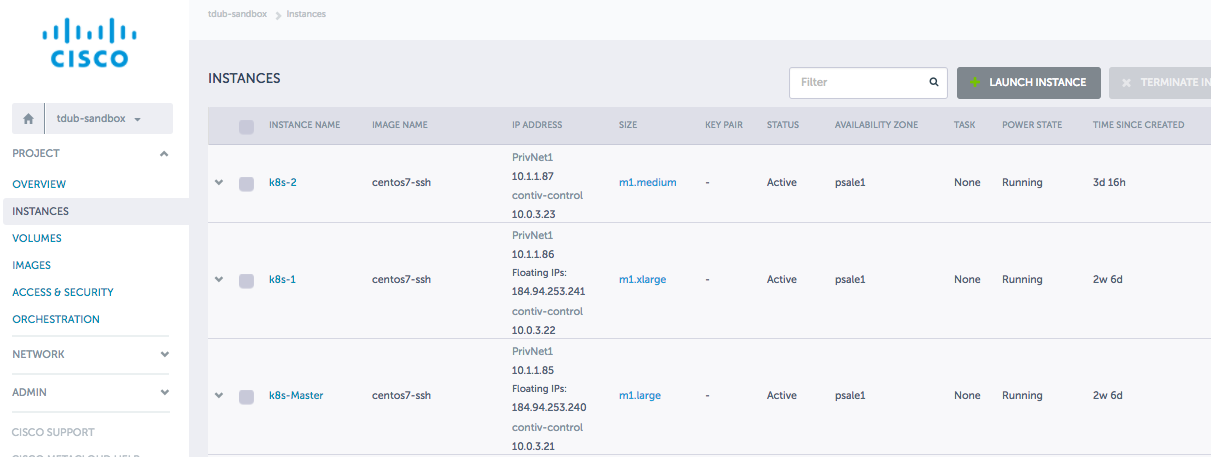The image size is (1211, 457).
Task: Click Instances in the breadcrumb
Action: click(x=306, y=14)
